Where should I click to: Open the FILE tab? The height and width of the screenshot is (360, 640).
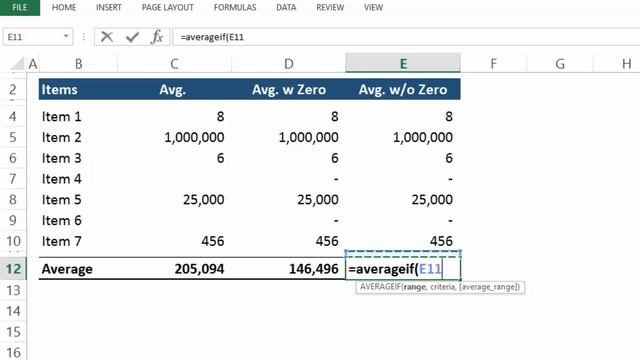point(20,7)
